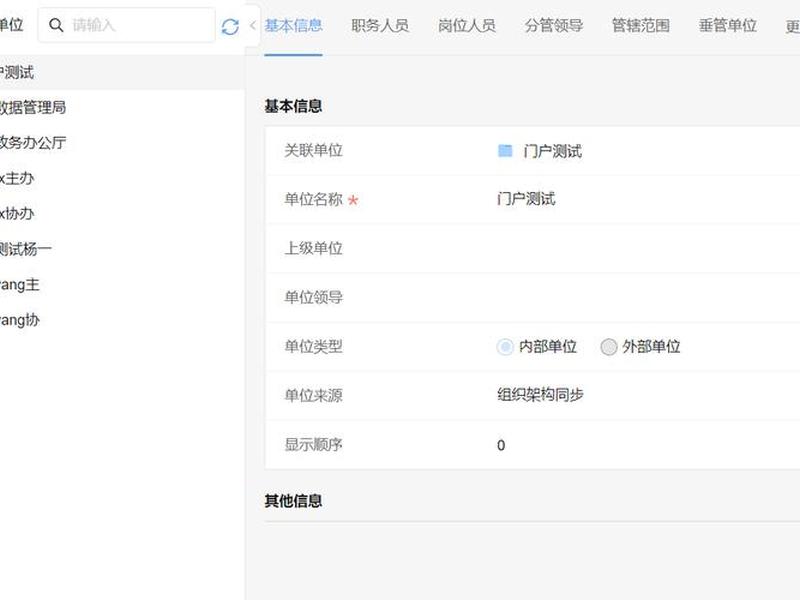Click the 基本信息 section heading

click(293, 106)
